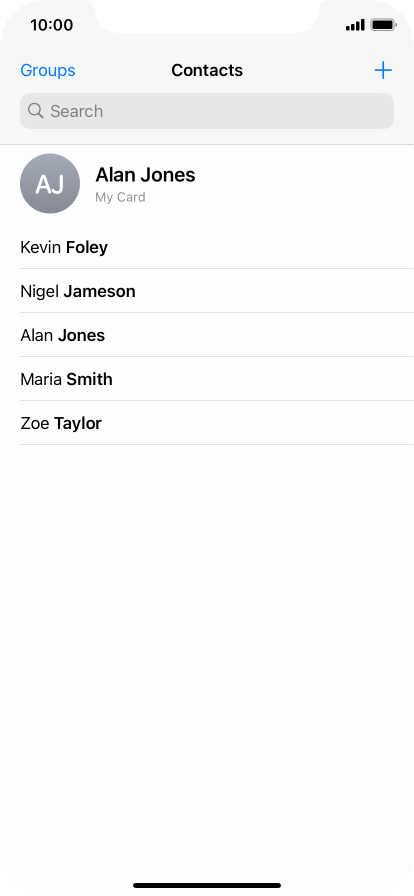This screenshot has width=414, height=896.
Task: Tap the 10:00 clock in status bar
Action: (51, 25)
